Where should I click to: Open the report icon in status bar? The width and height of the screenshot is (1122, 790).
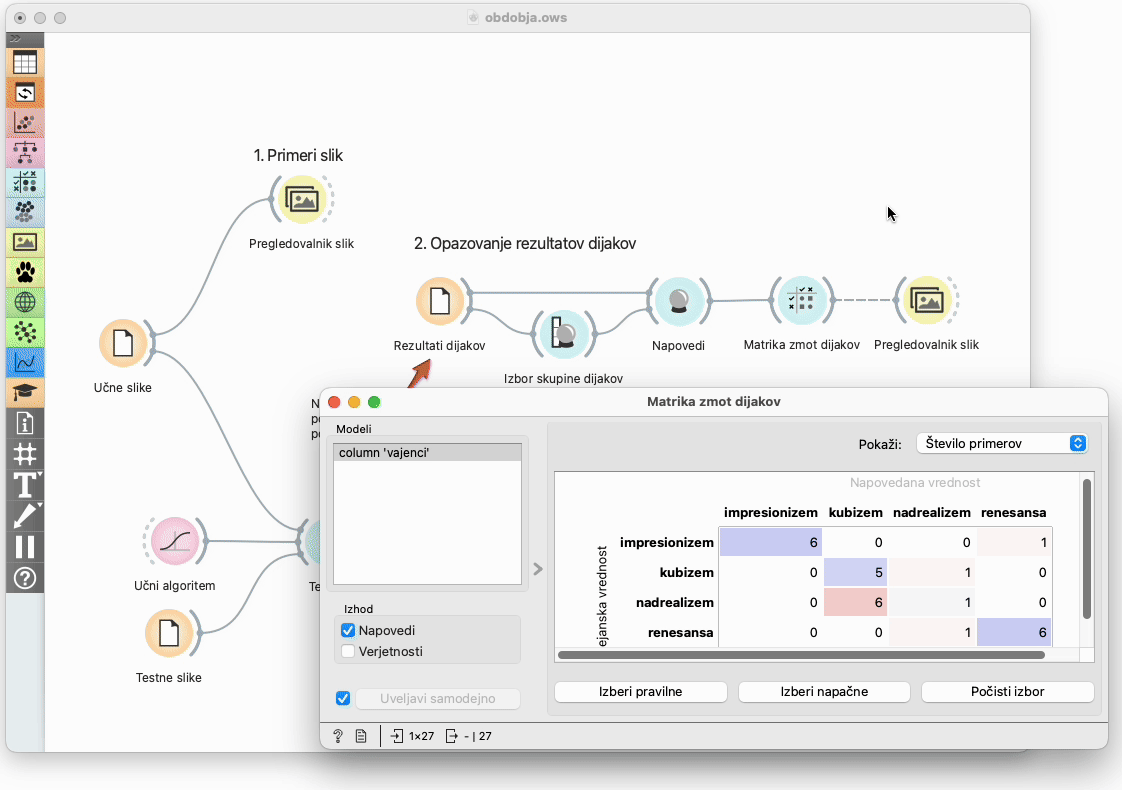[361, 736]
